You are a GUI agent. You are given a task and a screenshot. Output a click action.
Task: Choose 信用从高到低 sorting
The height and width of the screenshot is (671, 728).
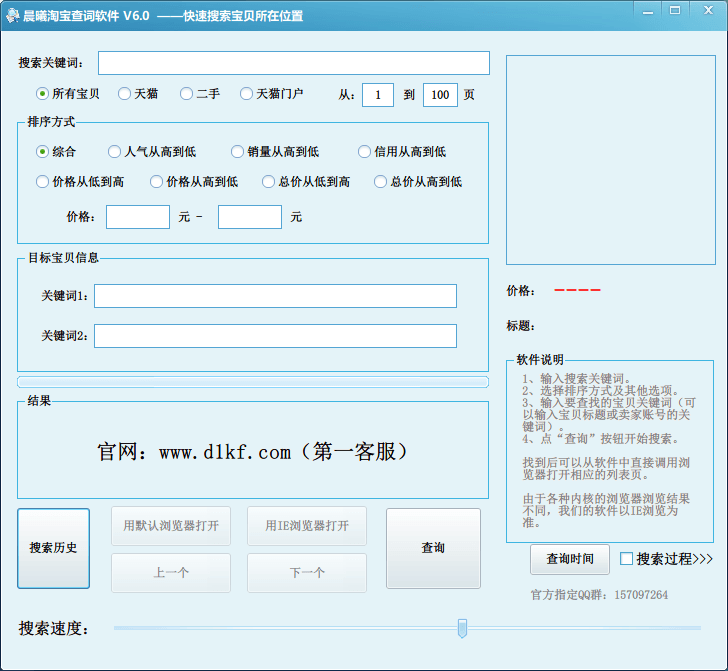coord(364,152)
